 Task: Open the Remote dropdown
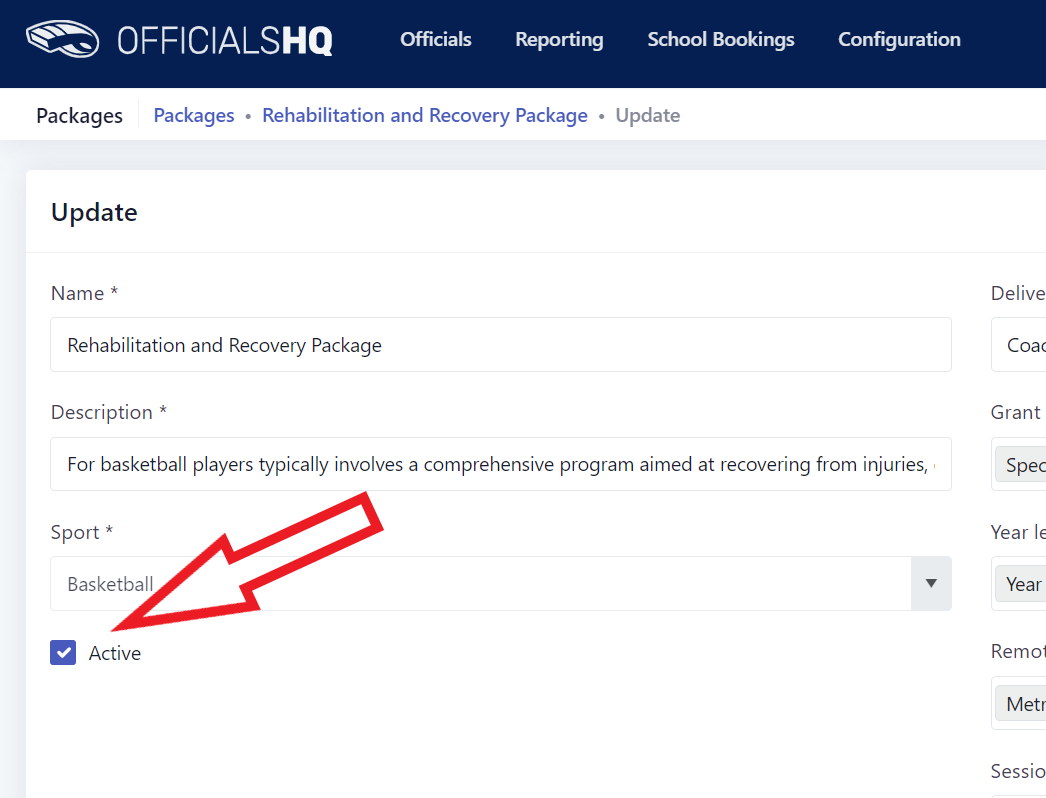(1025, 703)
